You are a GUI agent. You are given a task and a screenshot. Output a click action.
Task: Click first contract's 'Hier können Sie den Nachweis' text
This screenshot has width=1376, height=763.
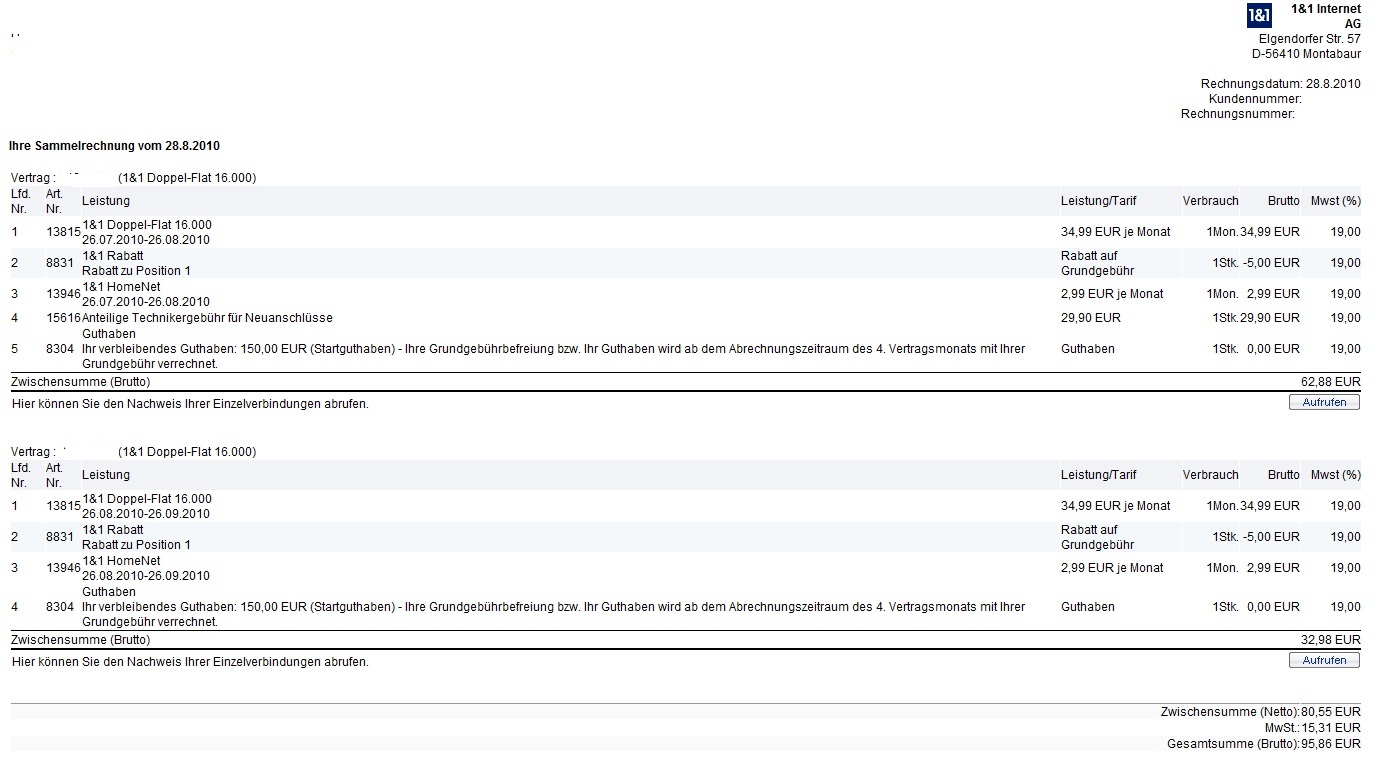(x=190, y=404)
